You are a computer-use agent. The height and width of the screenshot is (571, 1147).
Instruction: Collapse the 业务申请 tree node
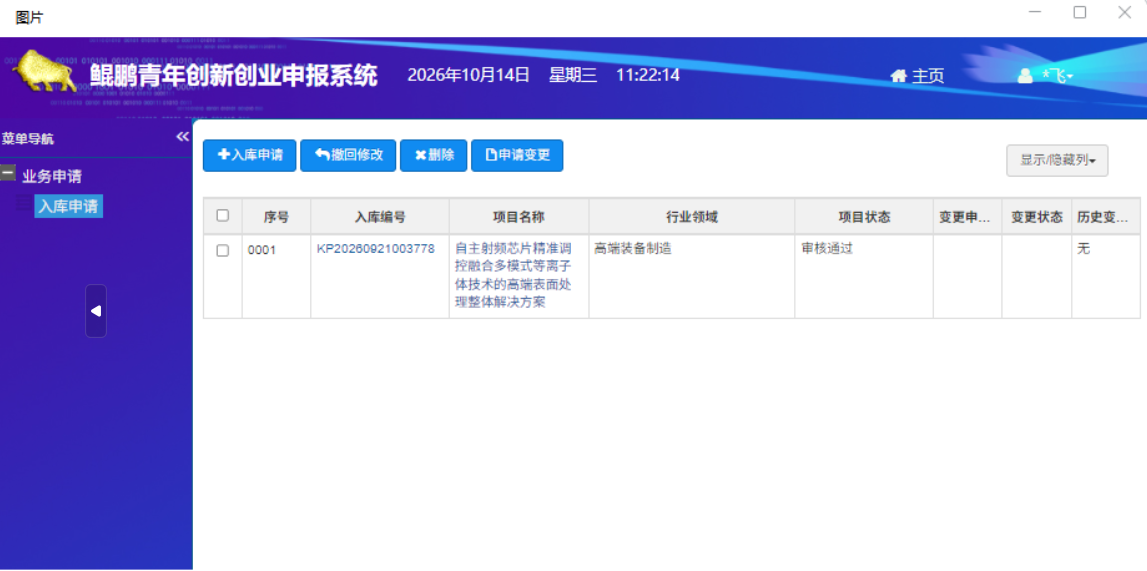pos(7,173)
